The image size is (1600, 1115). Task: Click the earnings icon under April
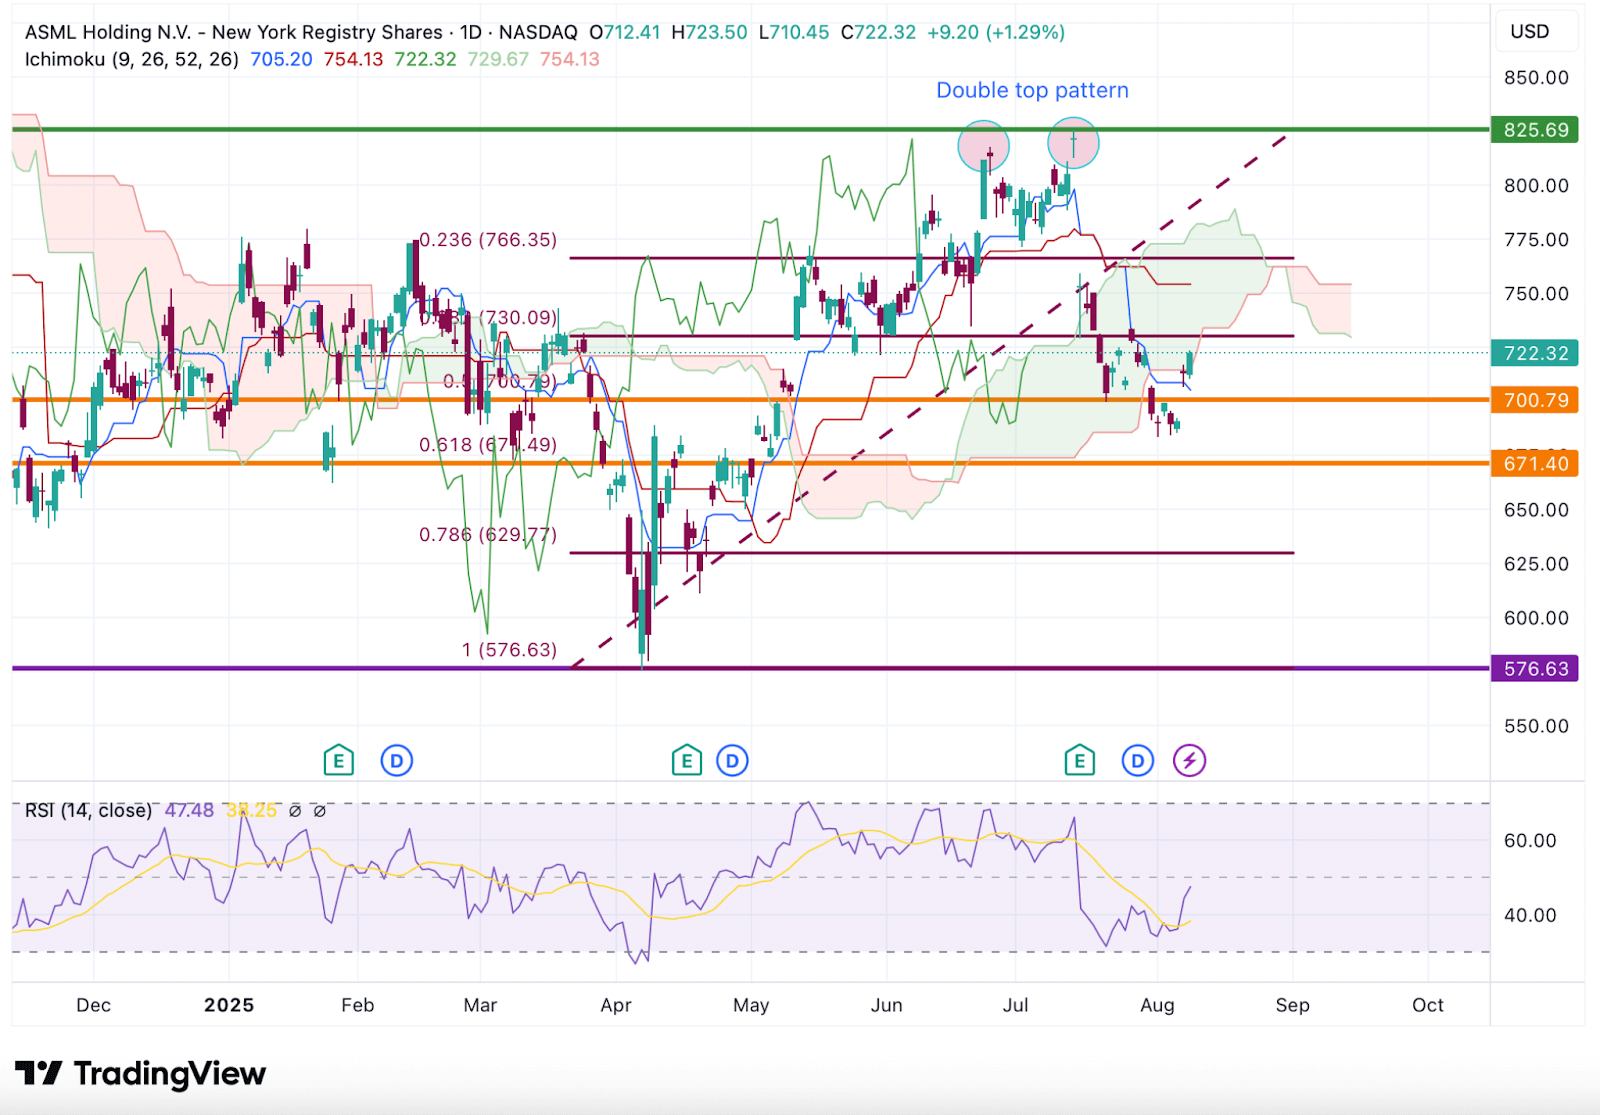pyautogui.click(x=686, y=760)
